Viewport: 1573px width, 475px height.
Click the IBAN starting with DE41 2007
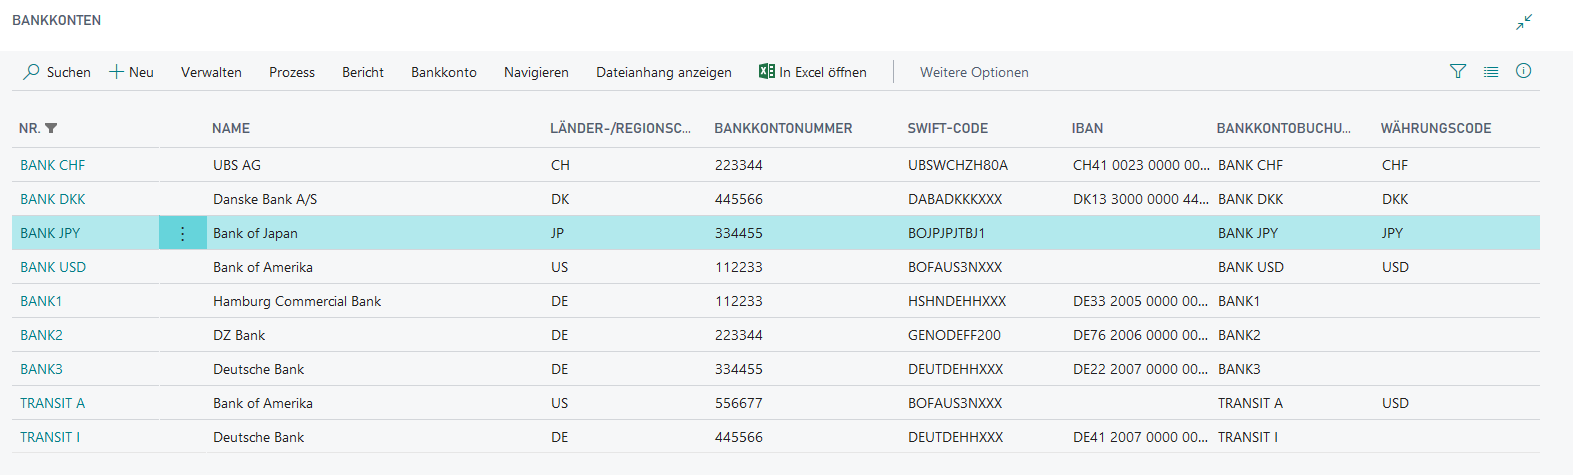click(x=1141, y=437)
